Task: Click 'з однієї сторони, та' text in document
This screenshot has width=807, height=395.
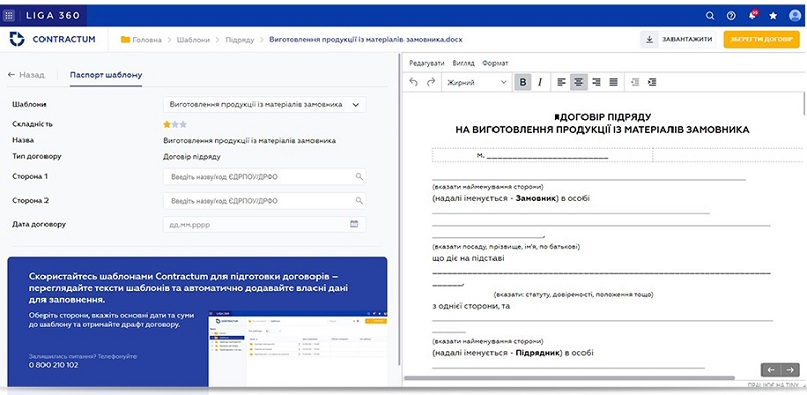Action: click(471, 306)
